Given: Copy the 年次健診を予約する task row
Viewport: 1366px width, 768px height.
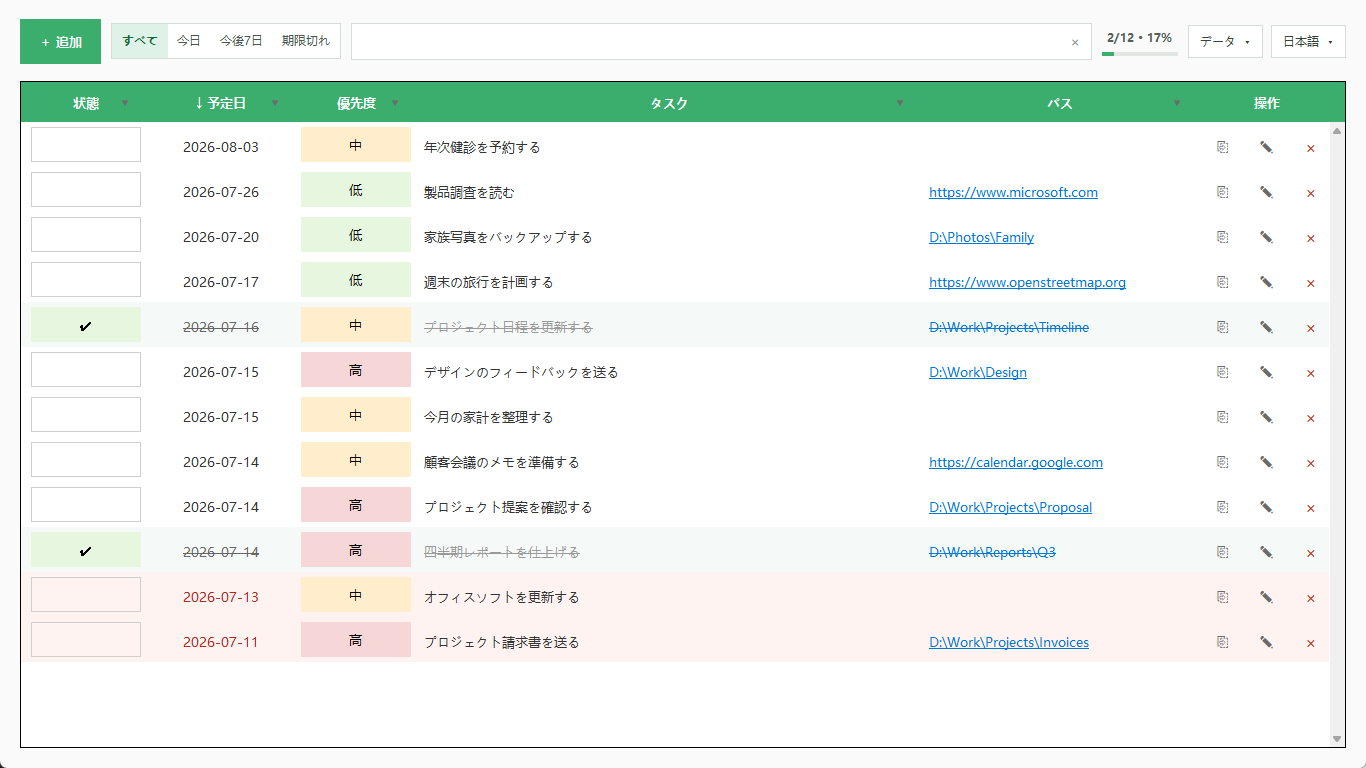Looking at the screenshot, I should 1222,147.
